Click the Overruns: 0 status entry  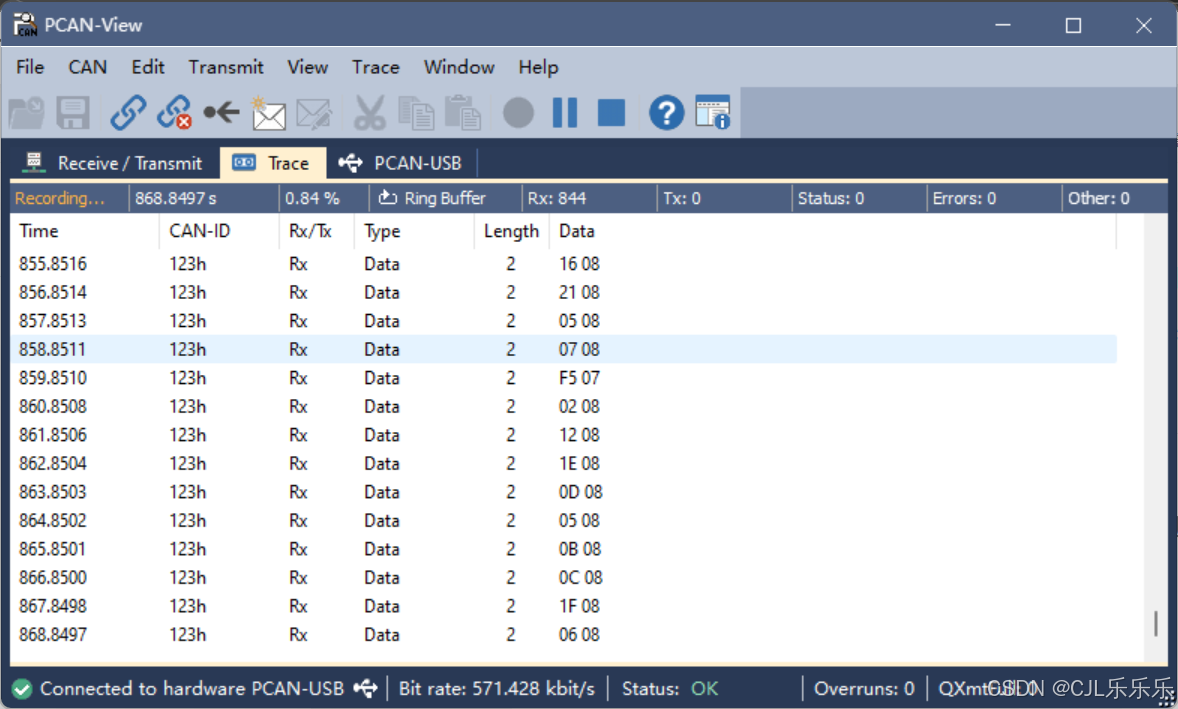864,689
